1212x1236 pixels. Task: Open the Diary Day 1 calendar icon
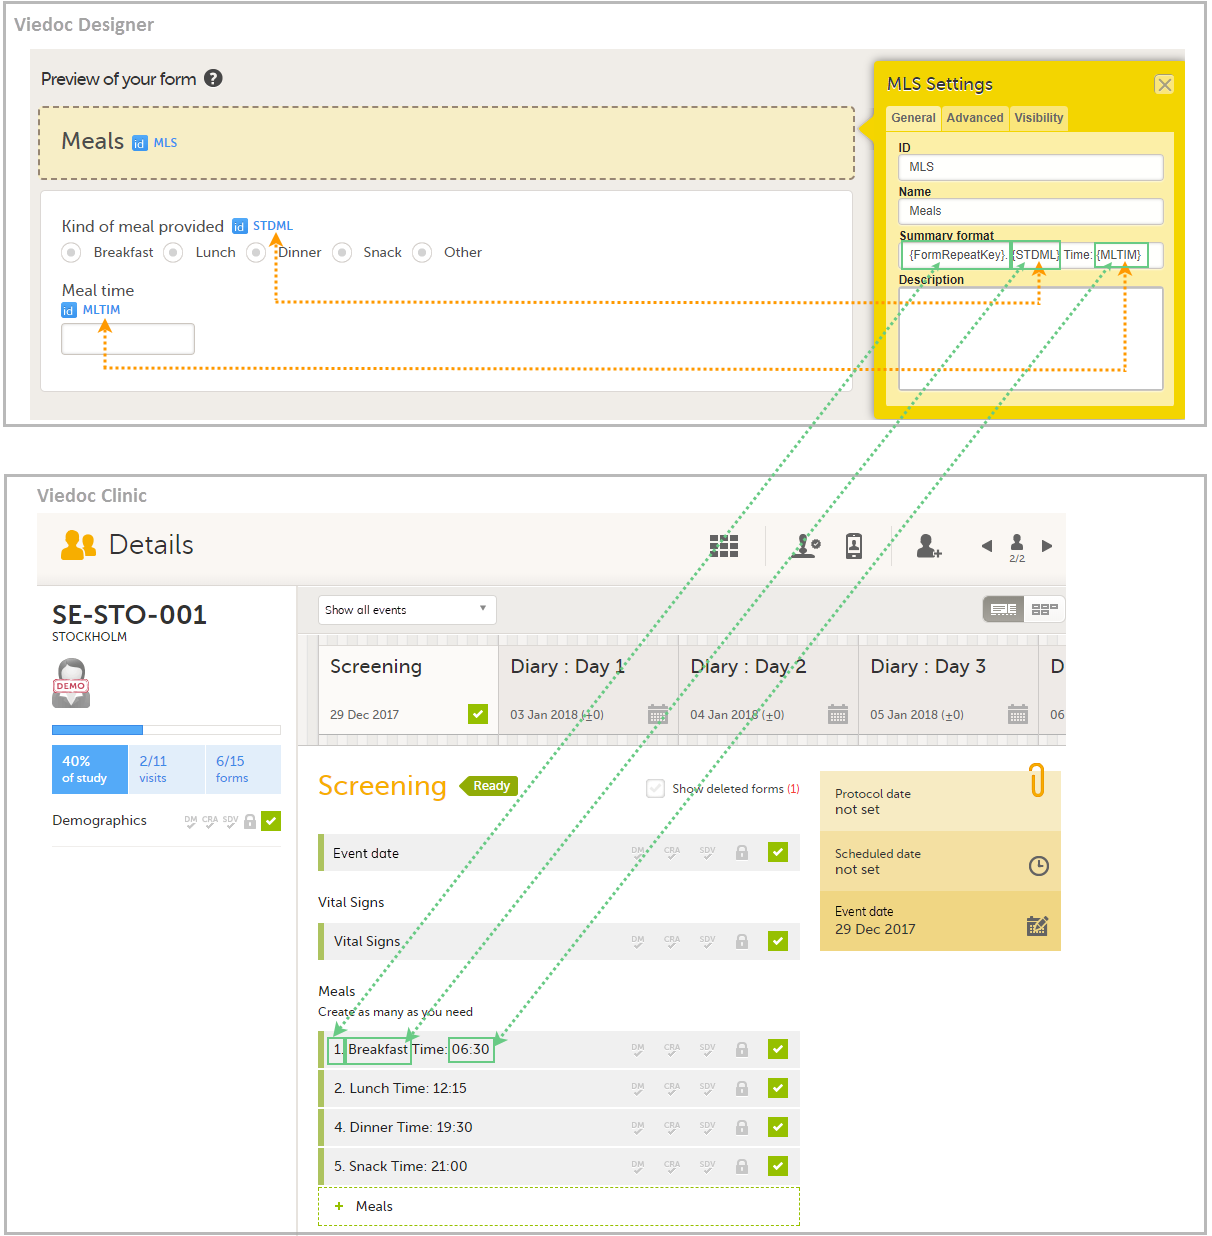657,714
